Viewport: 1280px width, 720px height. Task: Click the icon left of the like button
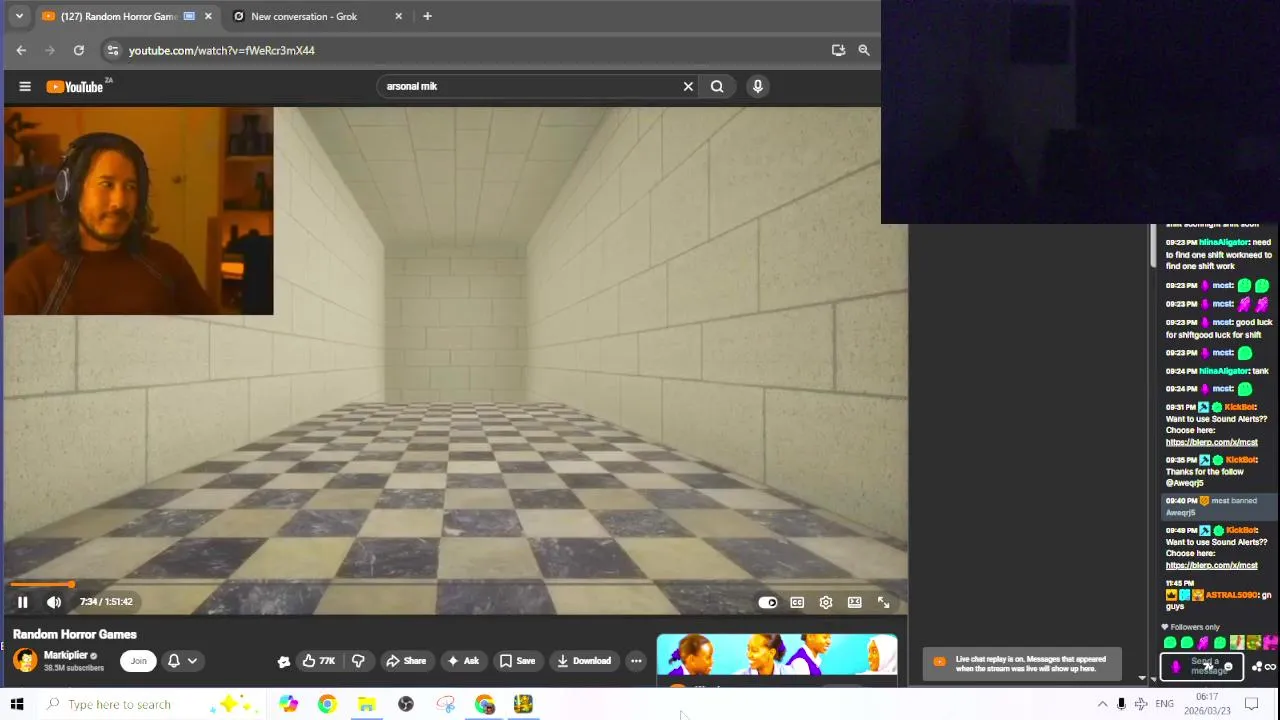(x=284, y=660)
